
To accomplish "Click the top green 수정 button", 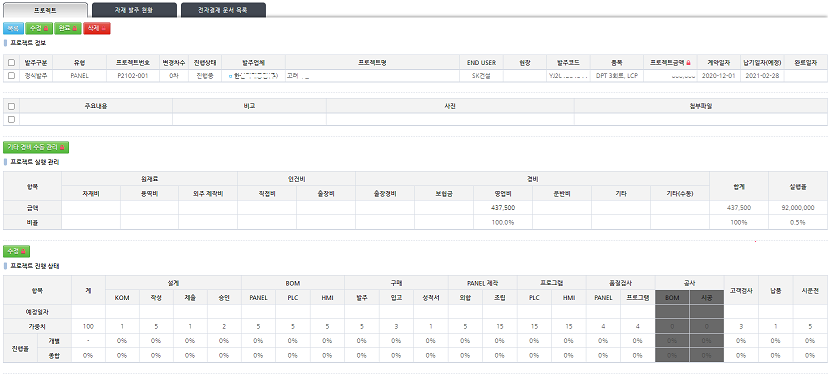I will 38,28.
